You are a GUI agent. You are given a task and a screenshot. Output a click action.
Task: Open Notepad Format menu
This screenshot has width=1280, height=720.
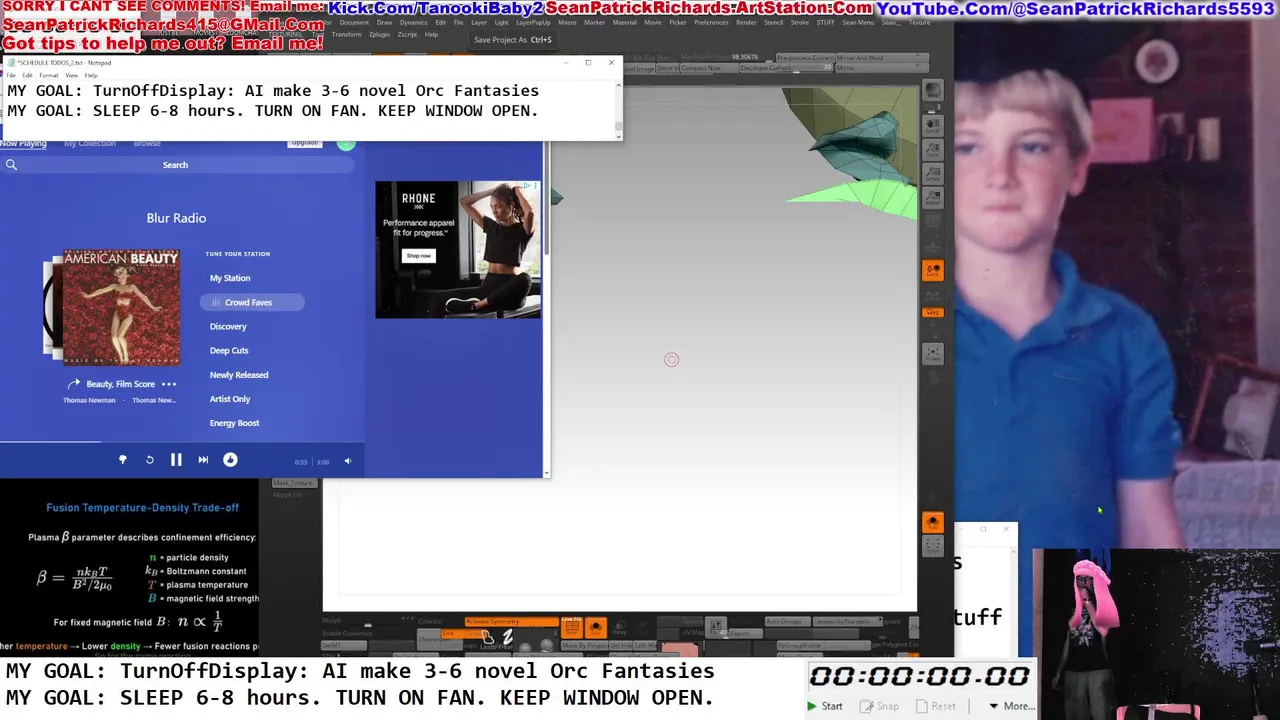click(49, 75)
